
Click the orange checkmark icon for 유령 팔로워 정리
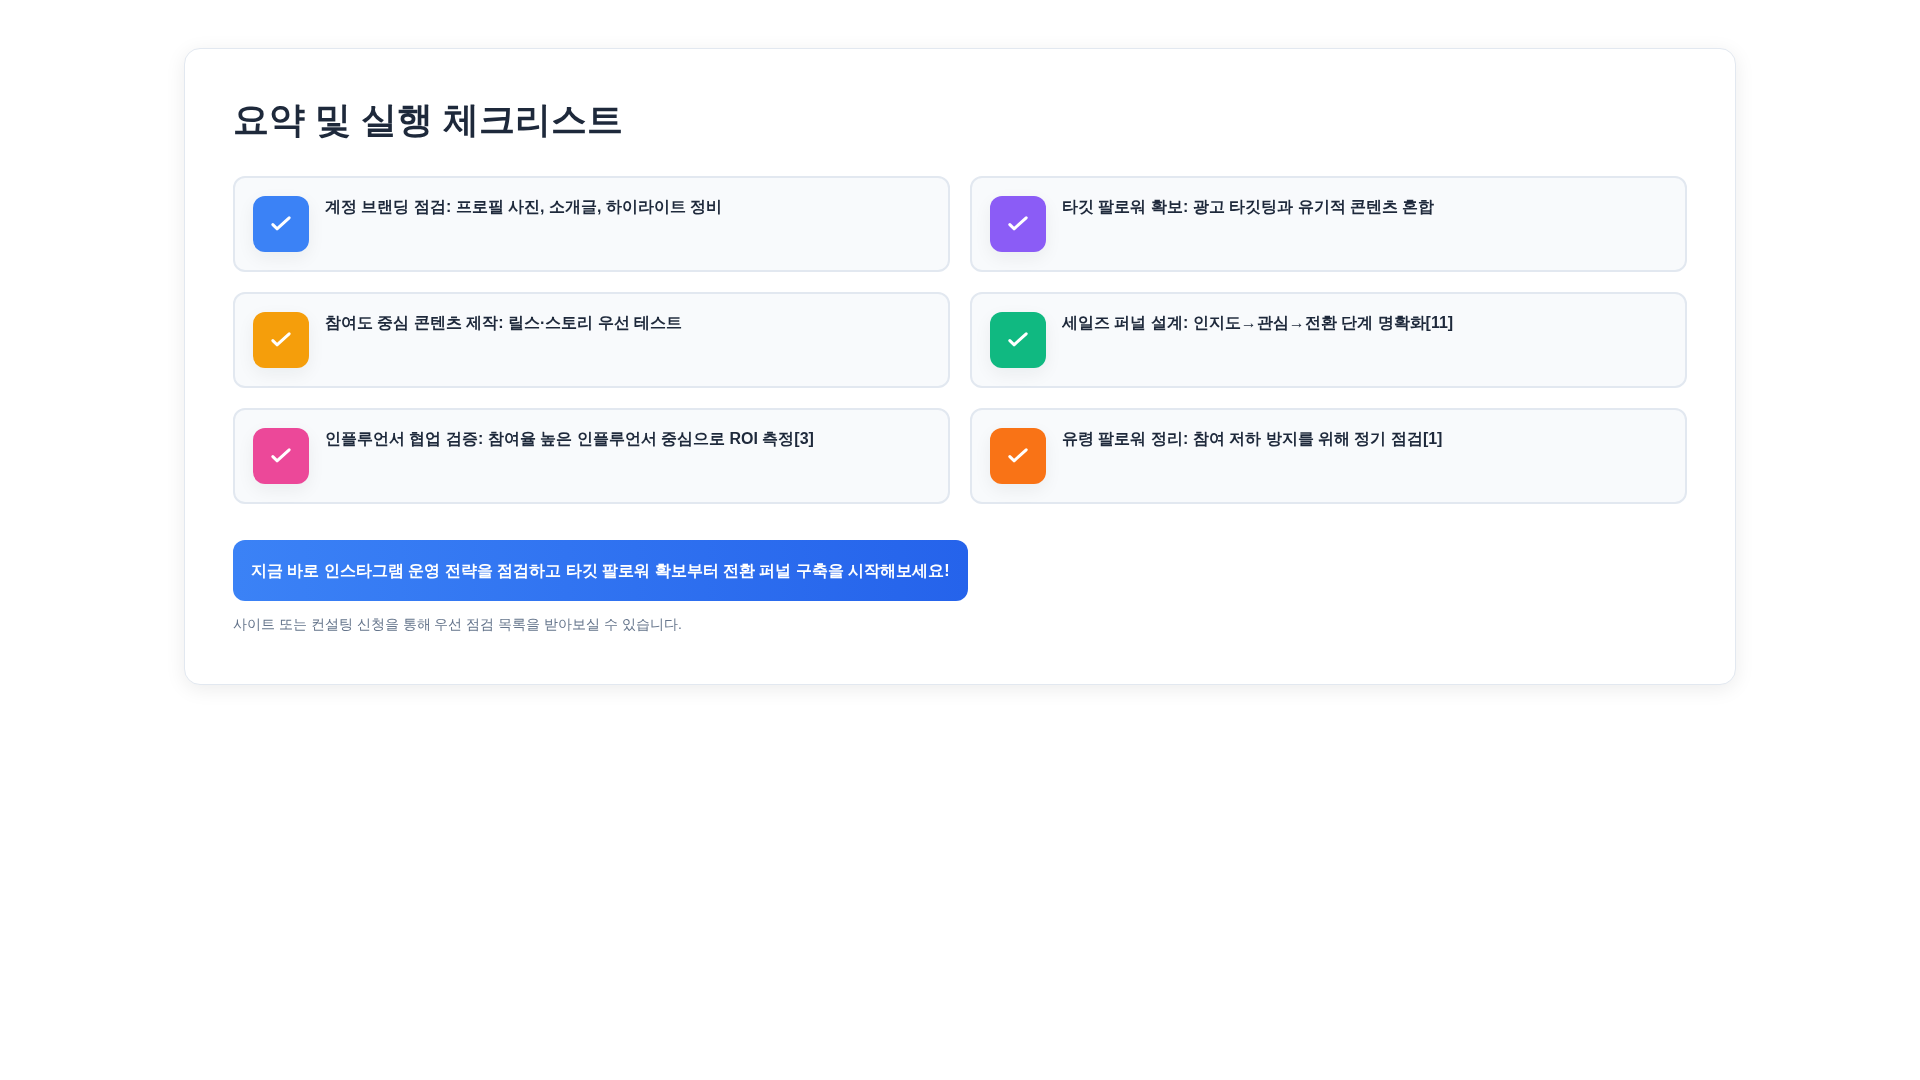click(x=1017, y=455)
